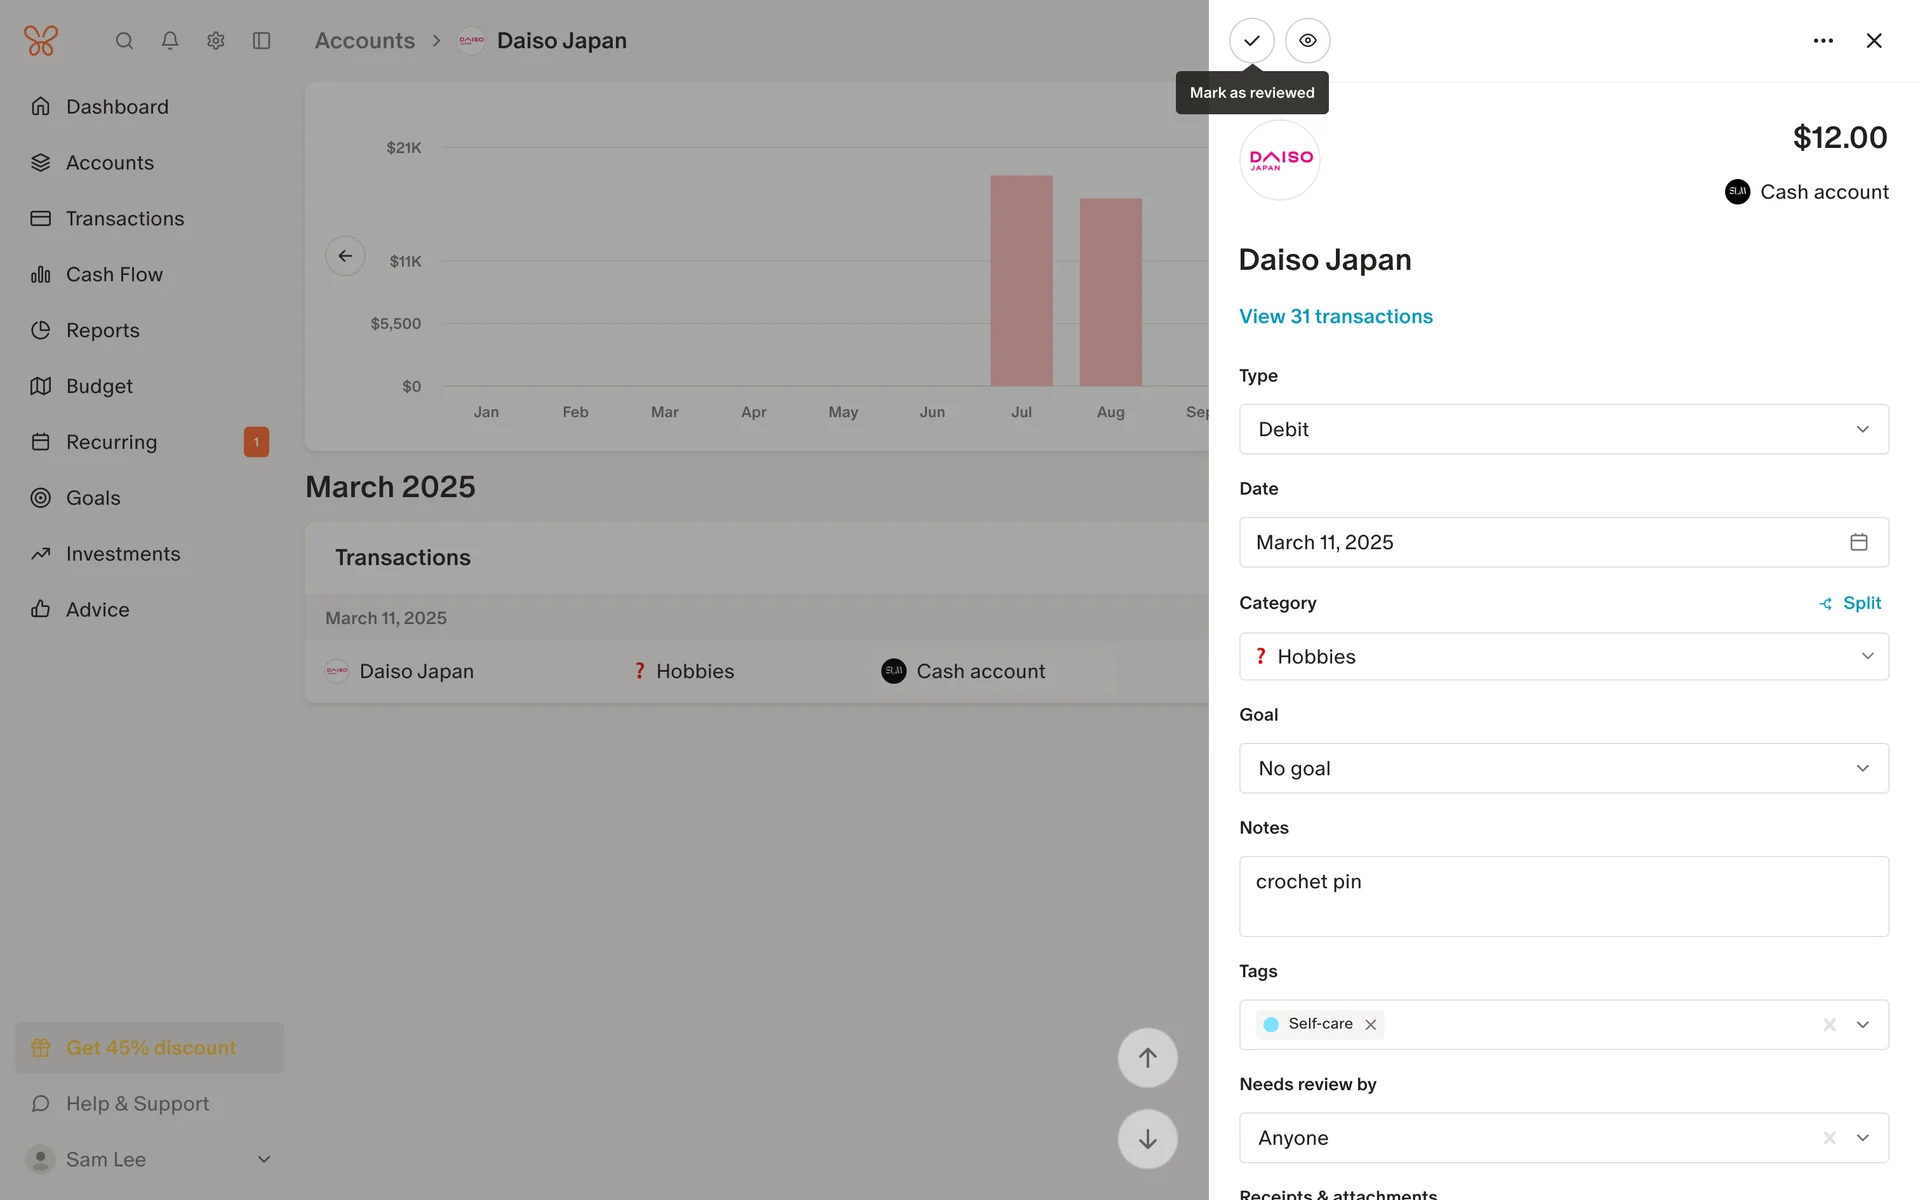Remove the Self-care tag
The image size is (1920, 1200).
click(1371, 1025)
